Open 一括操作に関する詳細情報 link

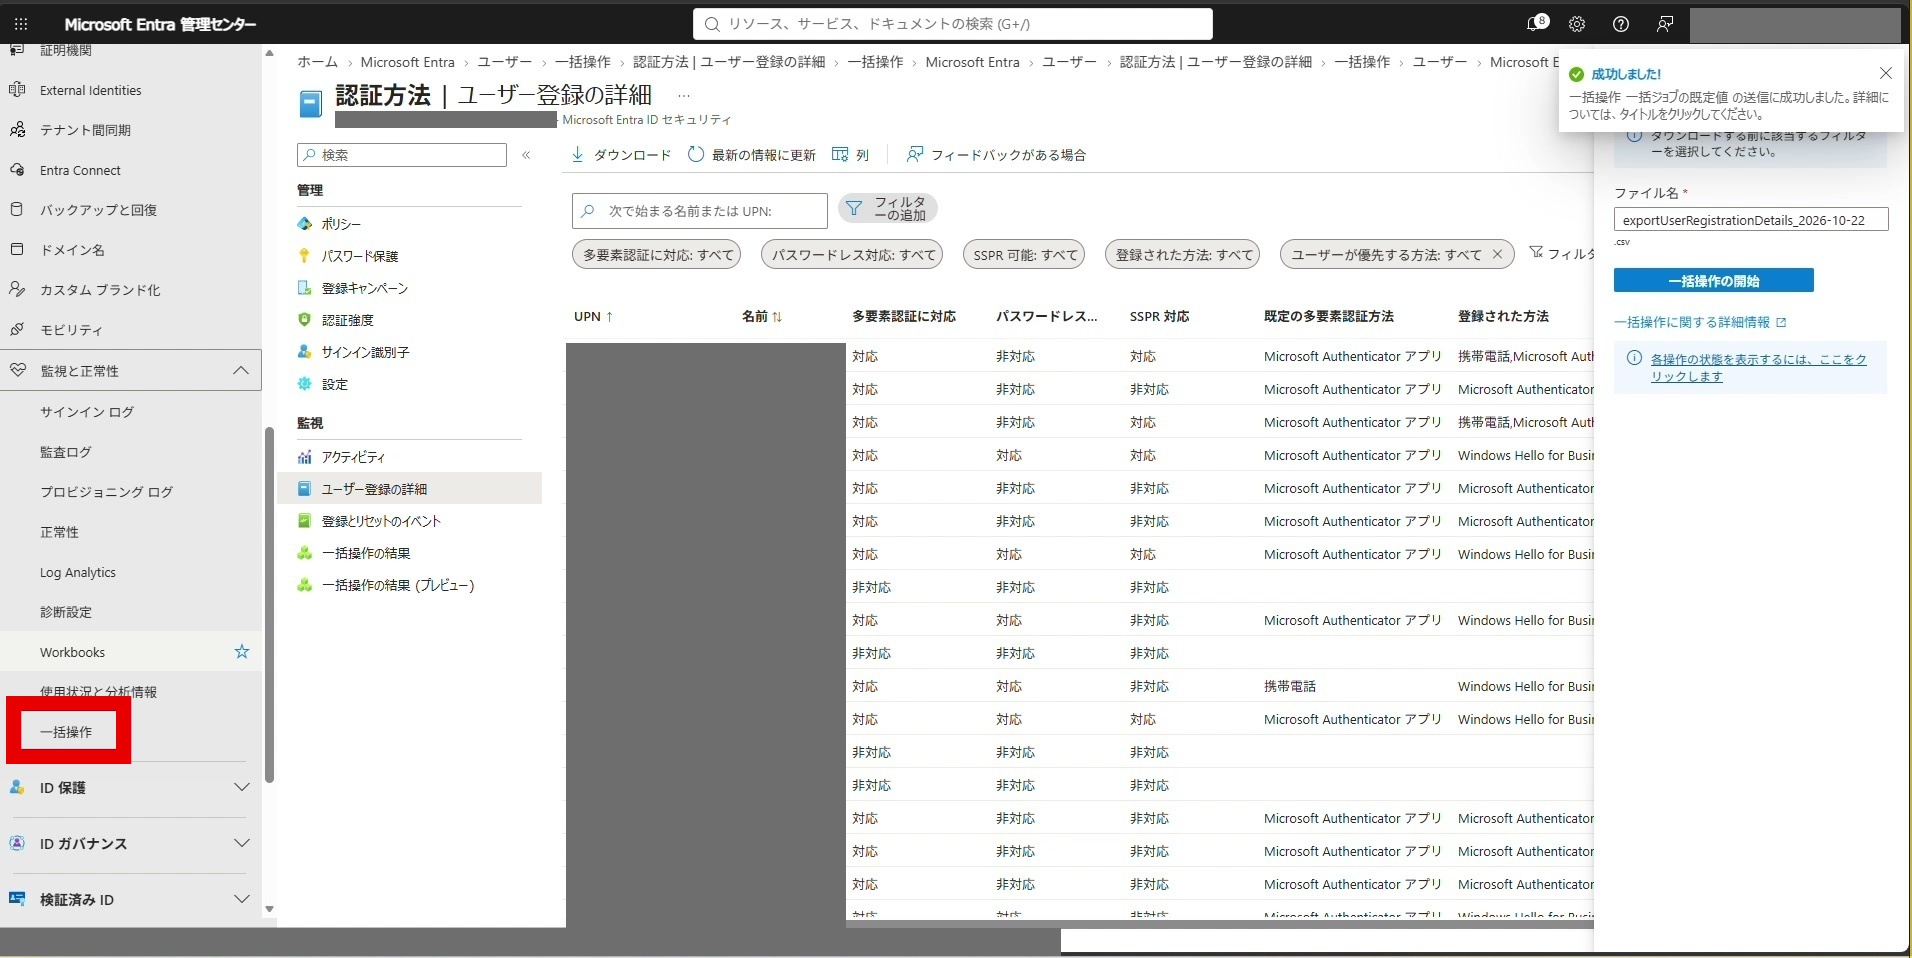point(1699,322)
